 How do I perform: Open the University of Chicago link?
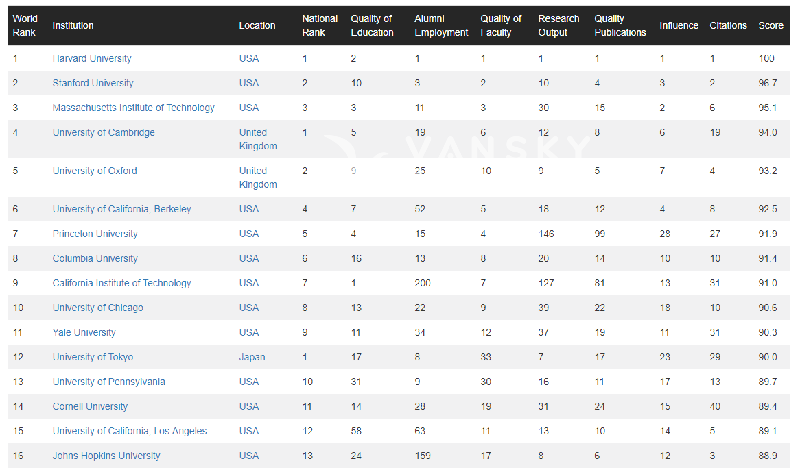[x=98, y=308]
